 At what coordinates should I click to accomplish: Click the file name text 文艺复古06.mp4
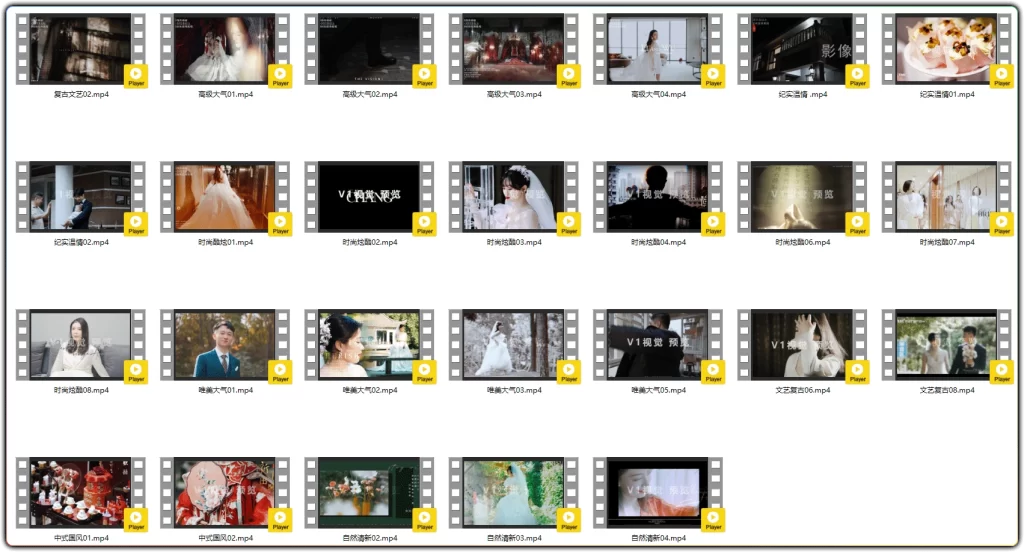(803, 390)
